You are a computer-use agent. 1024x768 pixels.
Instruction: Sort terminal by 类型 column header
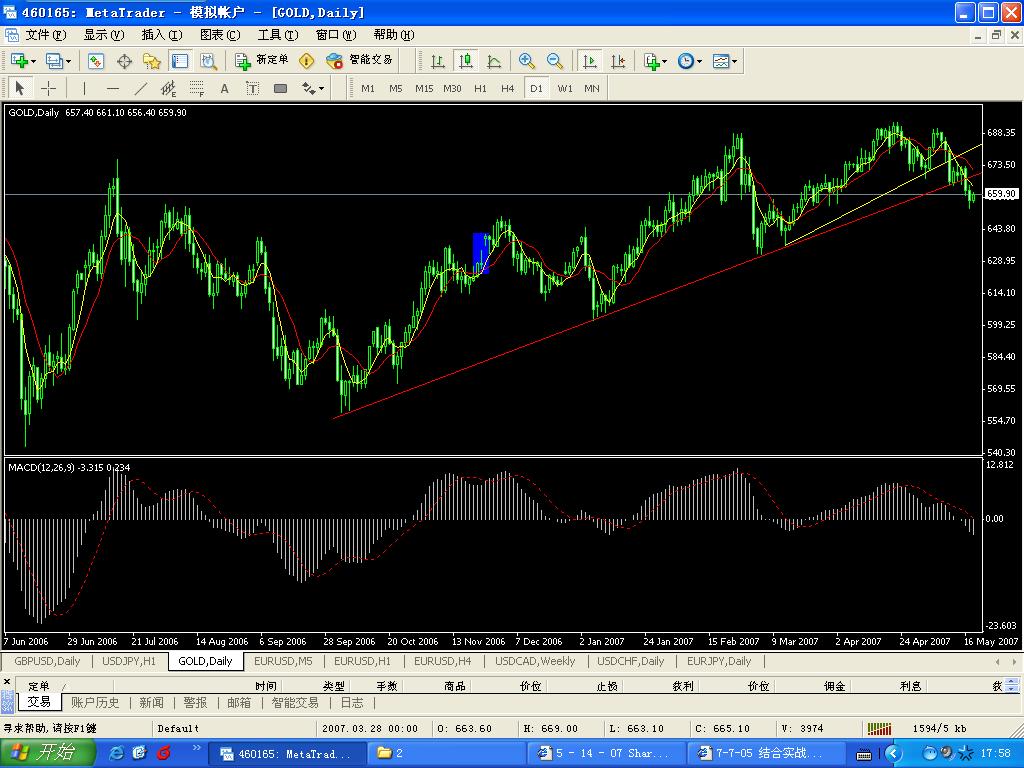coord(334,686)
